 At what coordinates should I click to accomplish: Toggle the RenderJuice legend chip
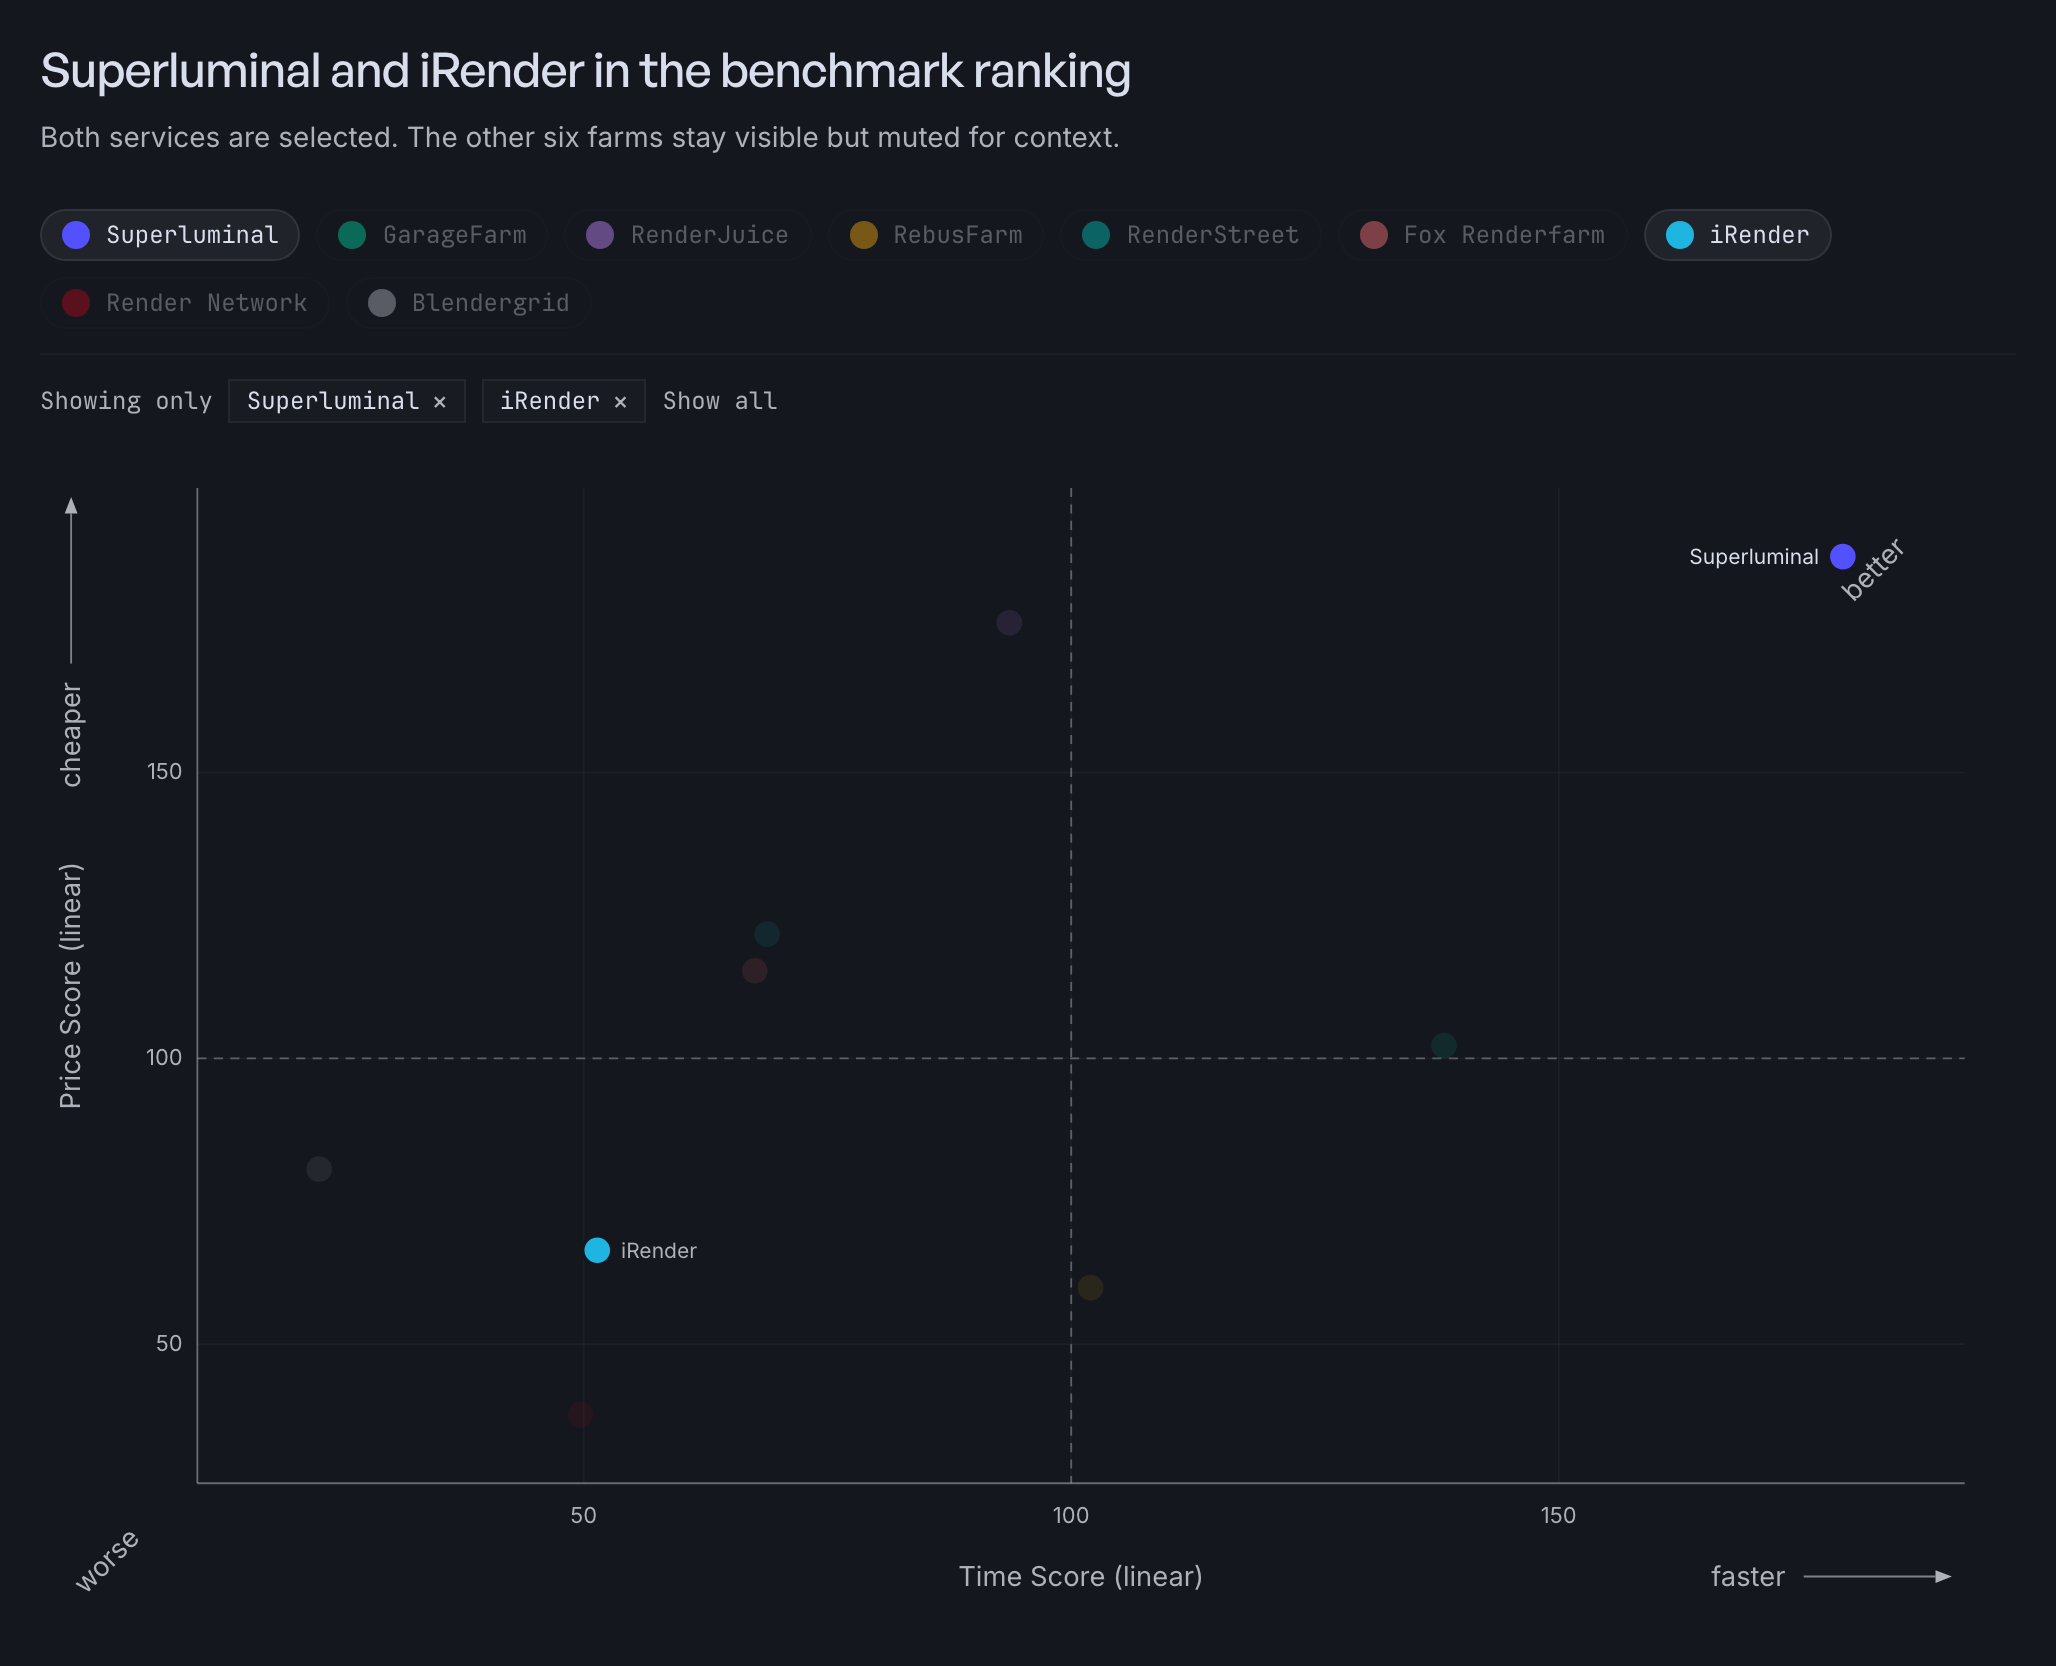[687, 235]
